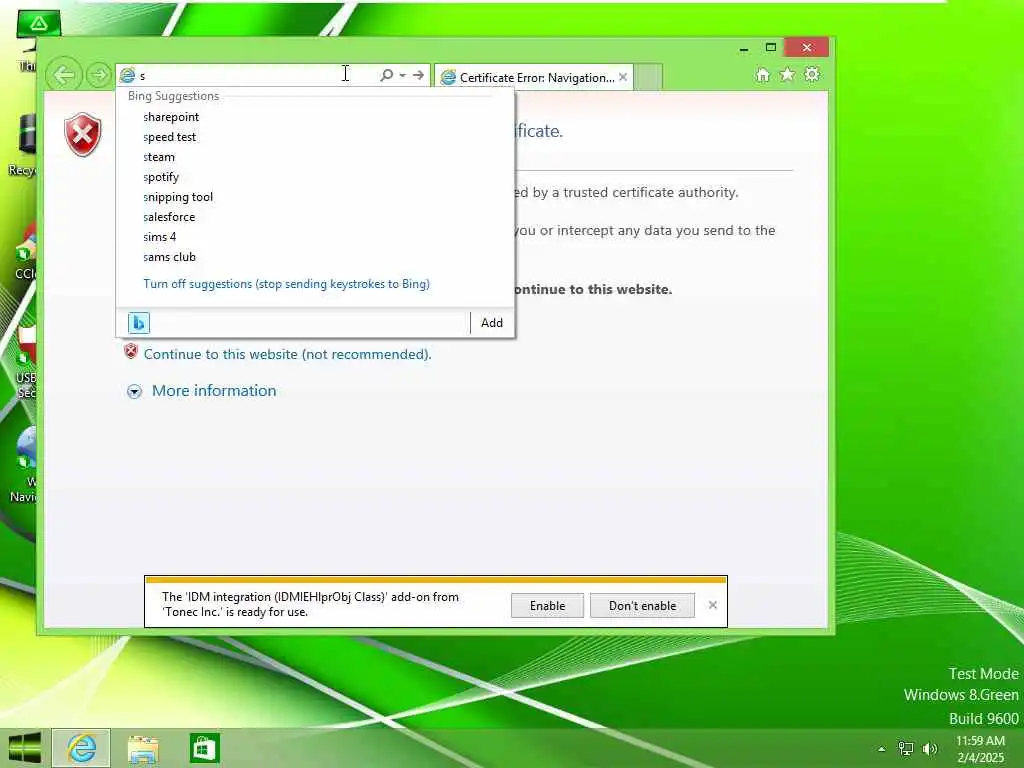Open the clock showing 11:59 AM
Viewport: 1024px width, 768px height.
pos(980,749)
